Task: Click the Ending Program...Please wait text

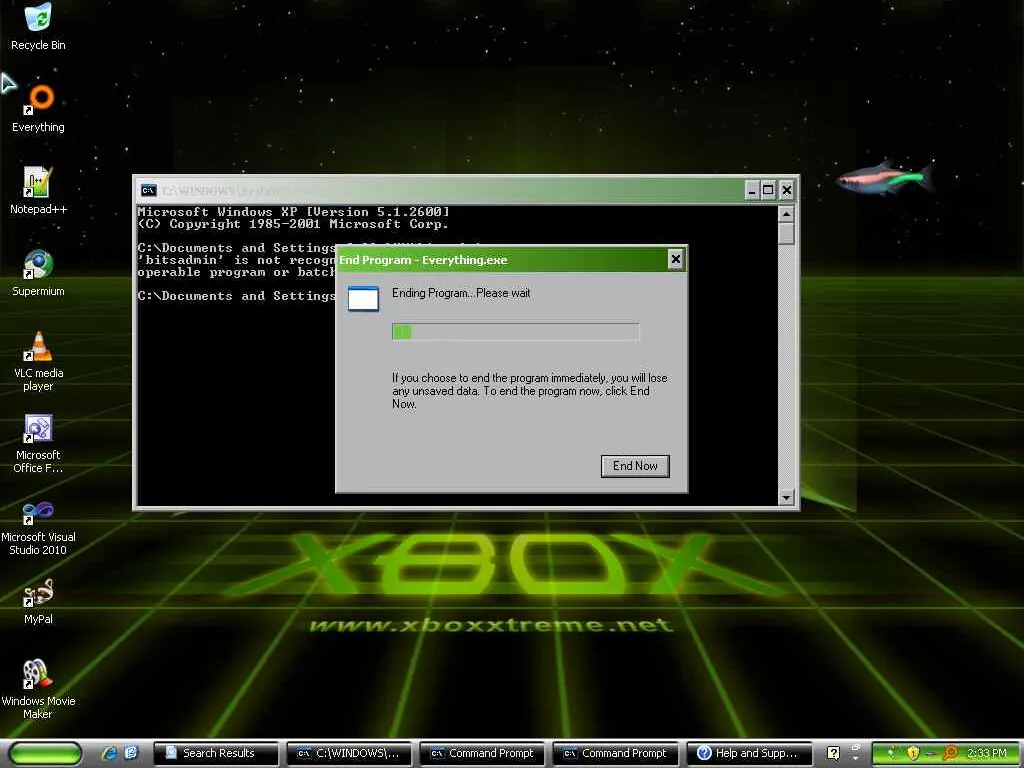Action: (461, 293)
